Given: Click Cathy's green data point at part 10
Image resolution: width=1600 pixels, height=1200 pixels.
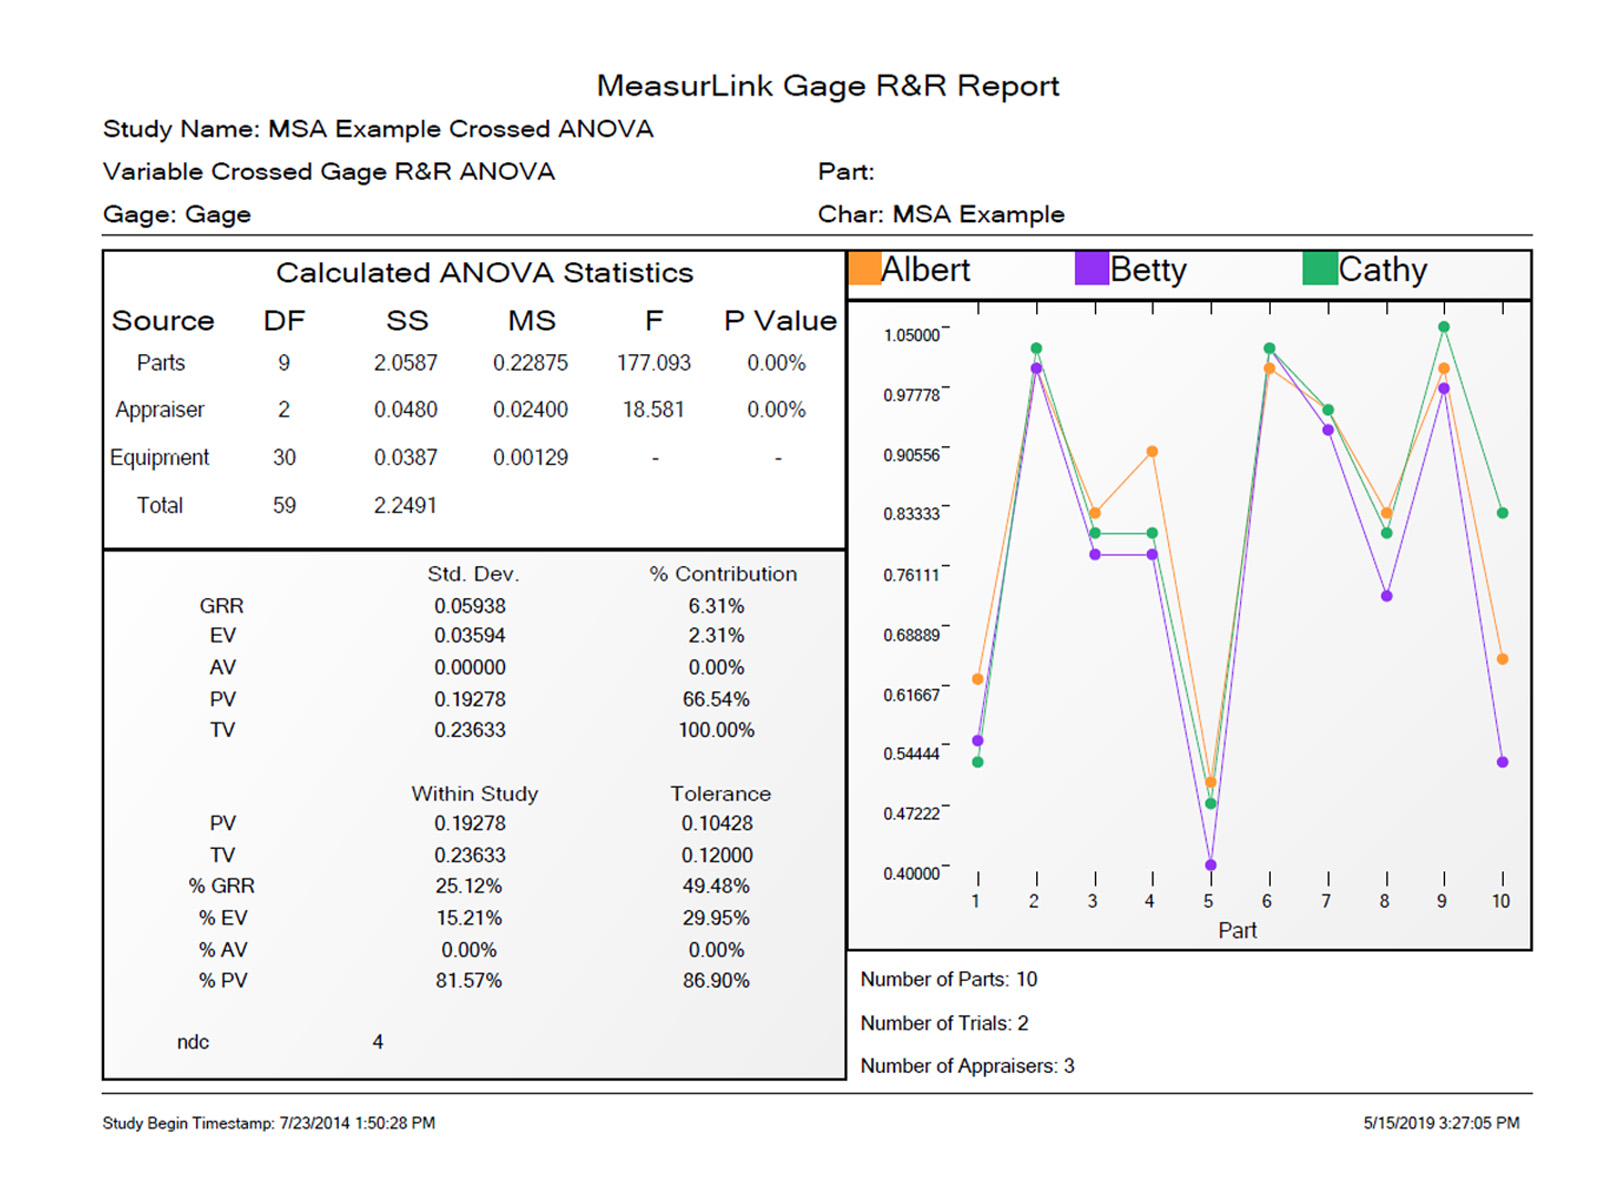Looking at the screenshot, I should (1503, 513).
